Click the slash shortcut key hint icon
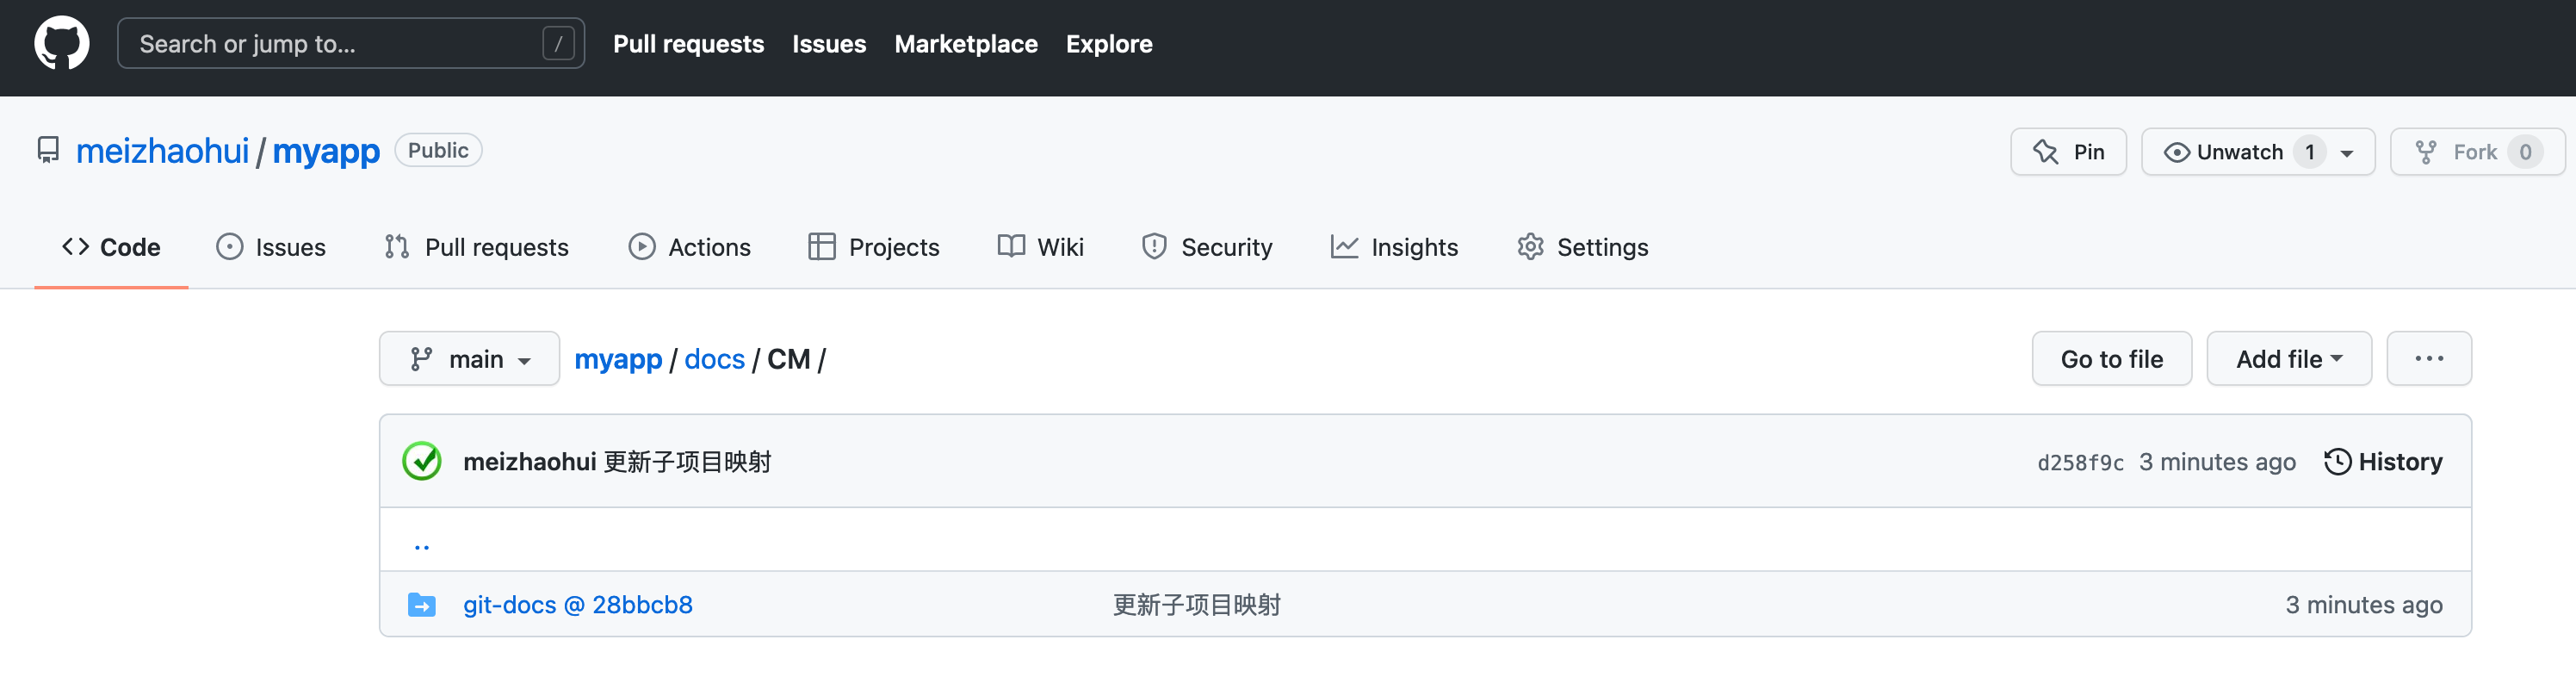The width and height of the screenshot is (2576, 677). [558, 43]
